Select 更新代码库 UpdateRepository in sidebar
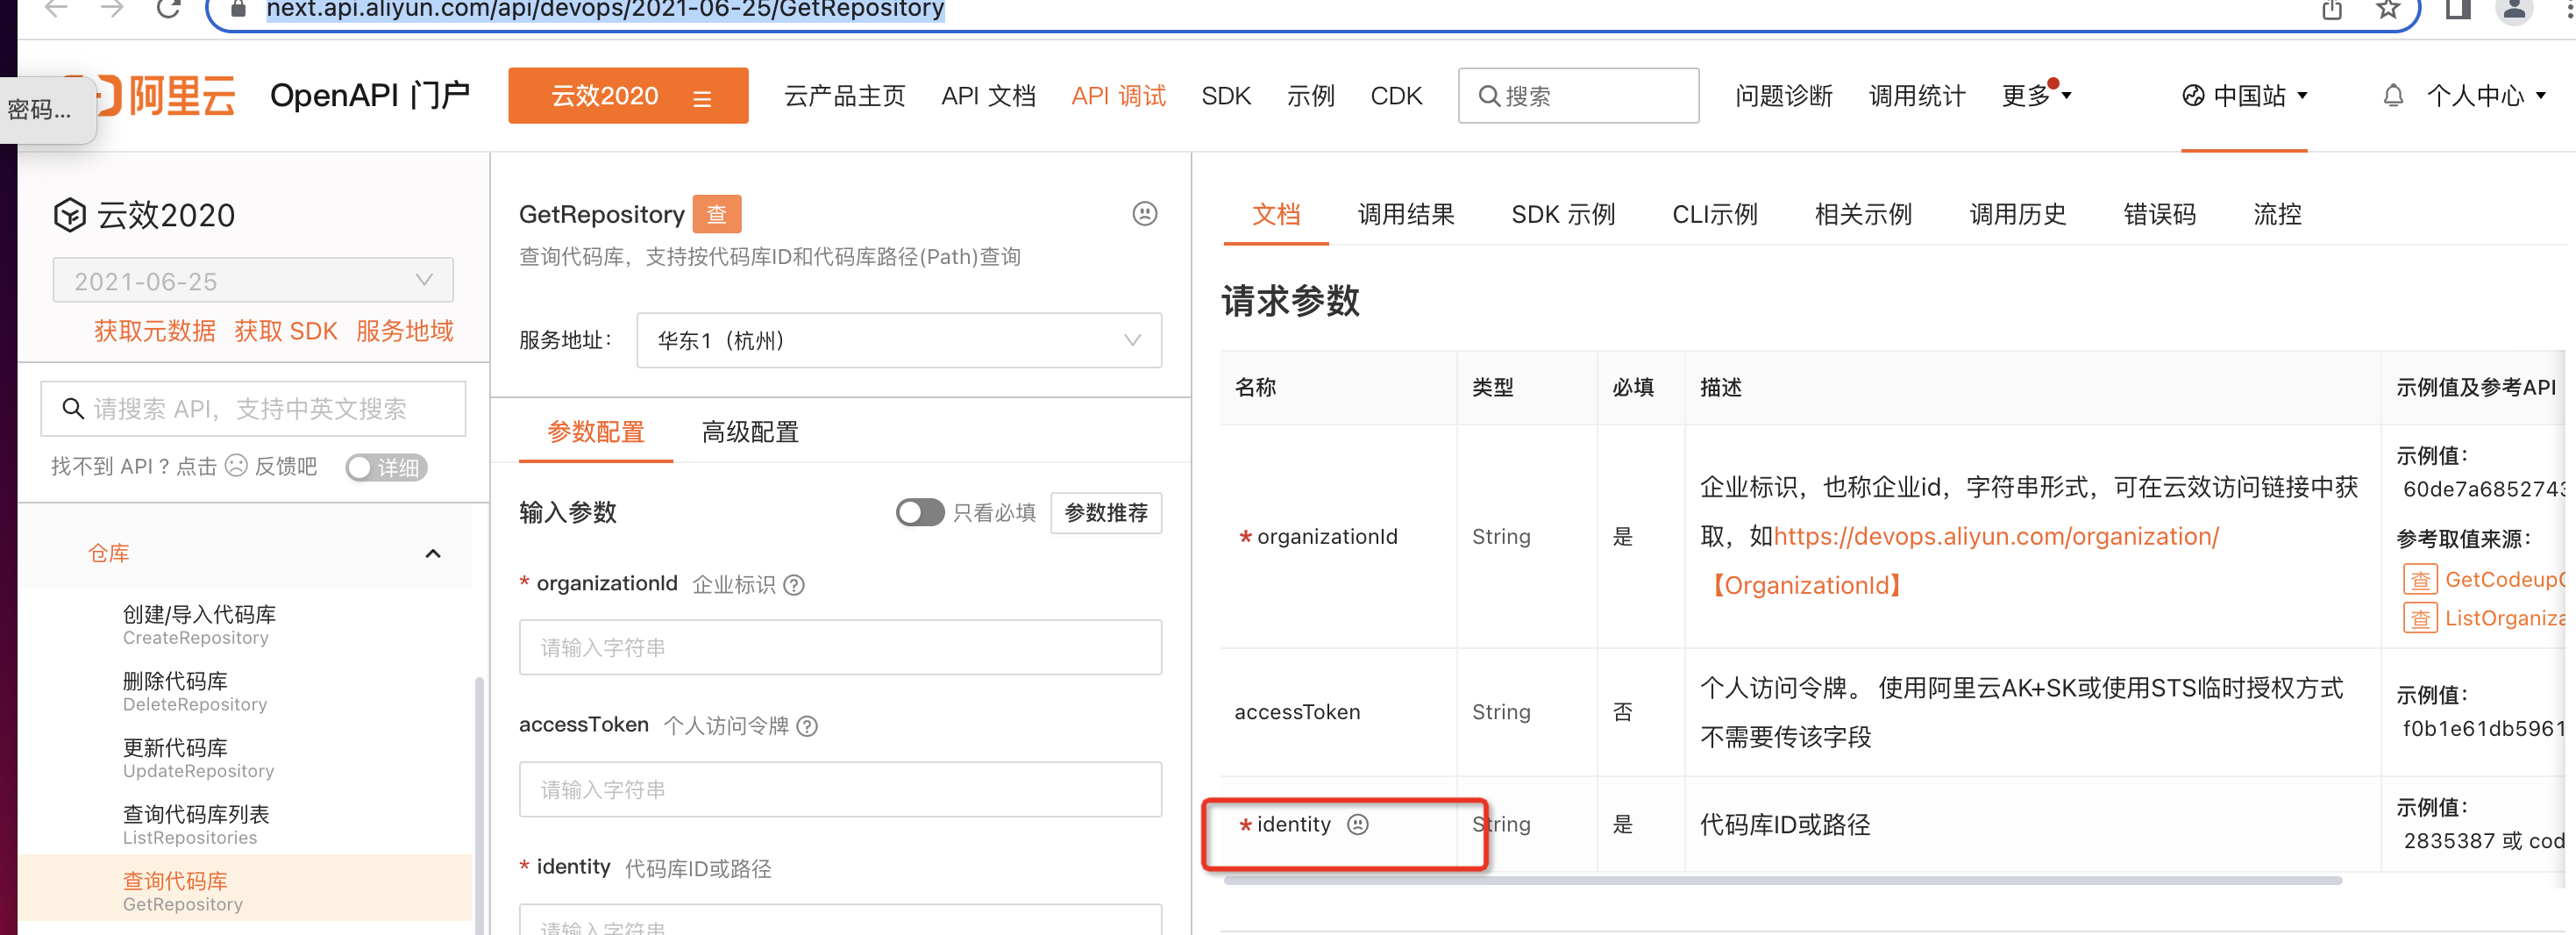 pyautogui.click(x=198, y=759)
